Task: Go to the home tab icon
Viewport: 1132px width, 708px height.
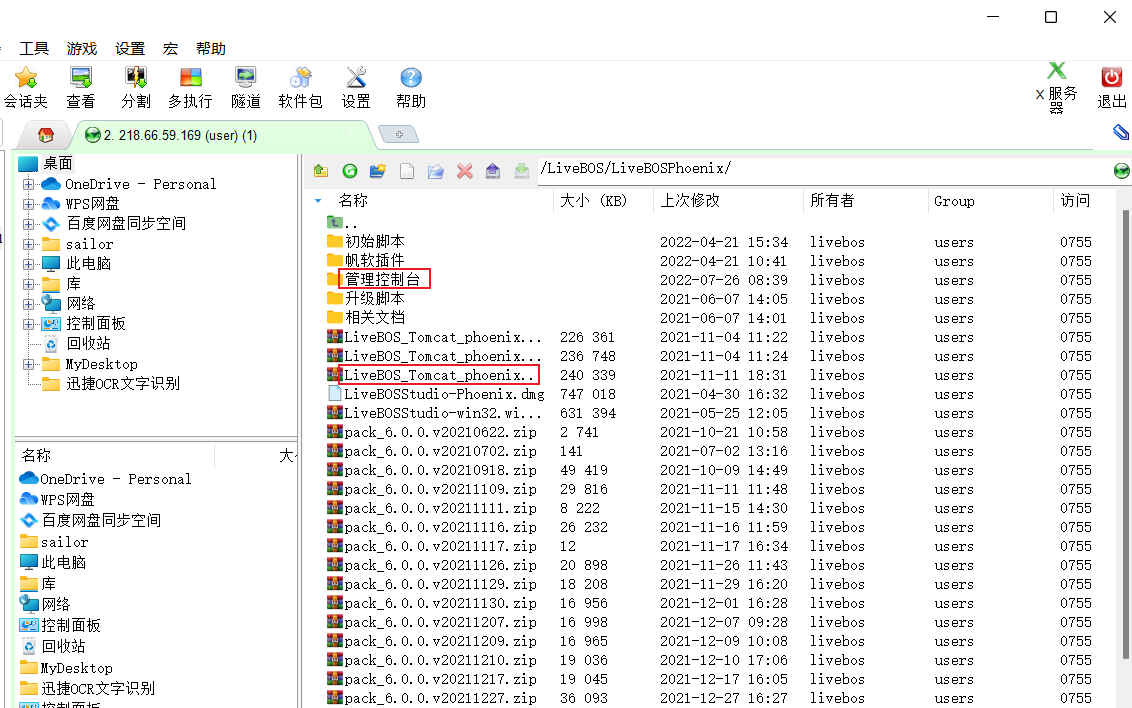Action: [45, 135]
